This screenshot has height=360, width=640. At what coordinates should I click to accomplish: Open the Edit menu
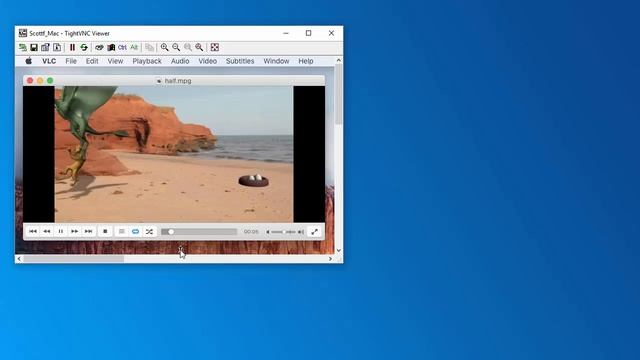click(92, 61)
